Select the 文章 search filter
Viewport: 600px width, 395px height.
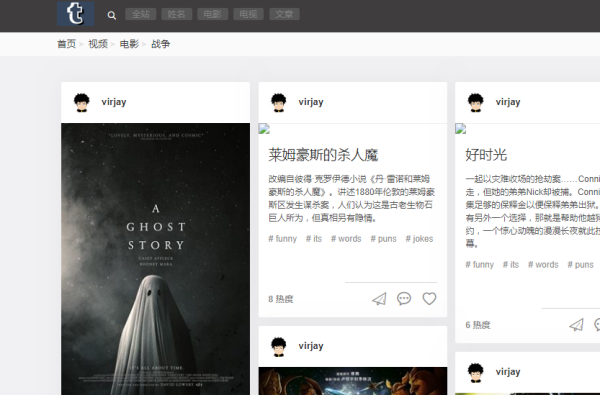(x=284, y=14)
